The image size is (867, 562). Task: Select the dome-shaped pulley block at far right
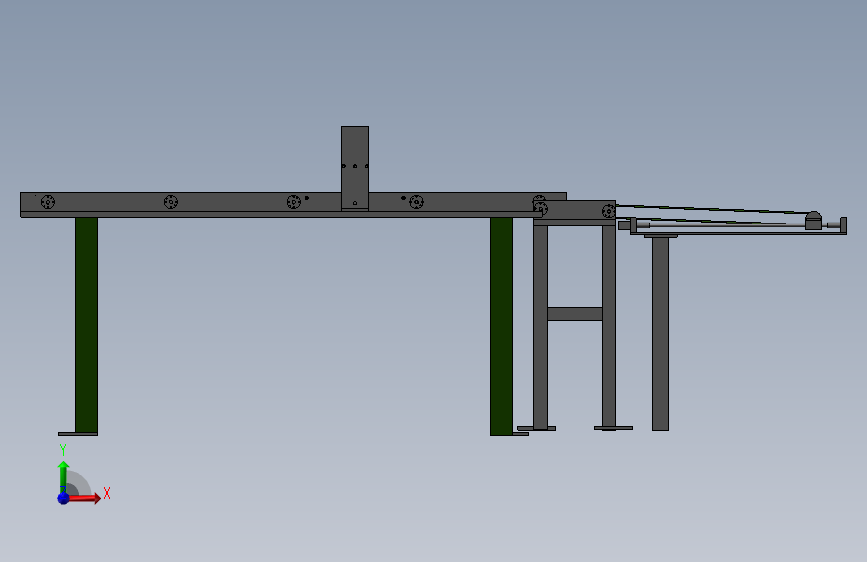(x=813, y=220)
